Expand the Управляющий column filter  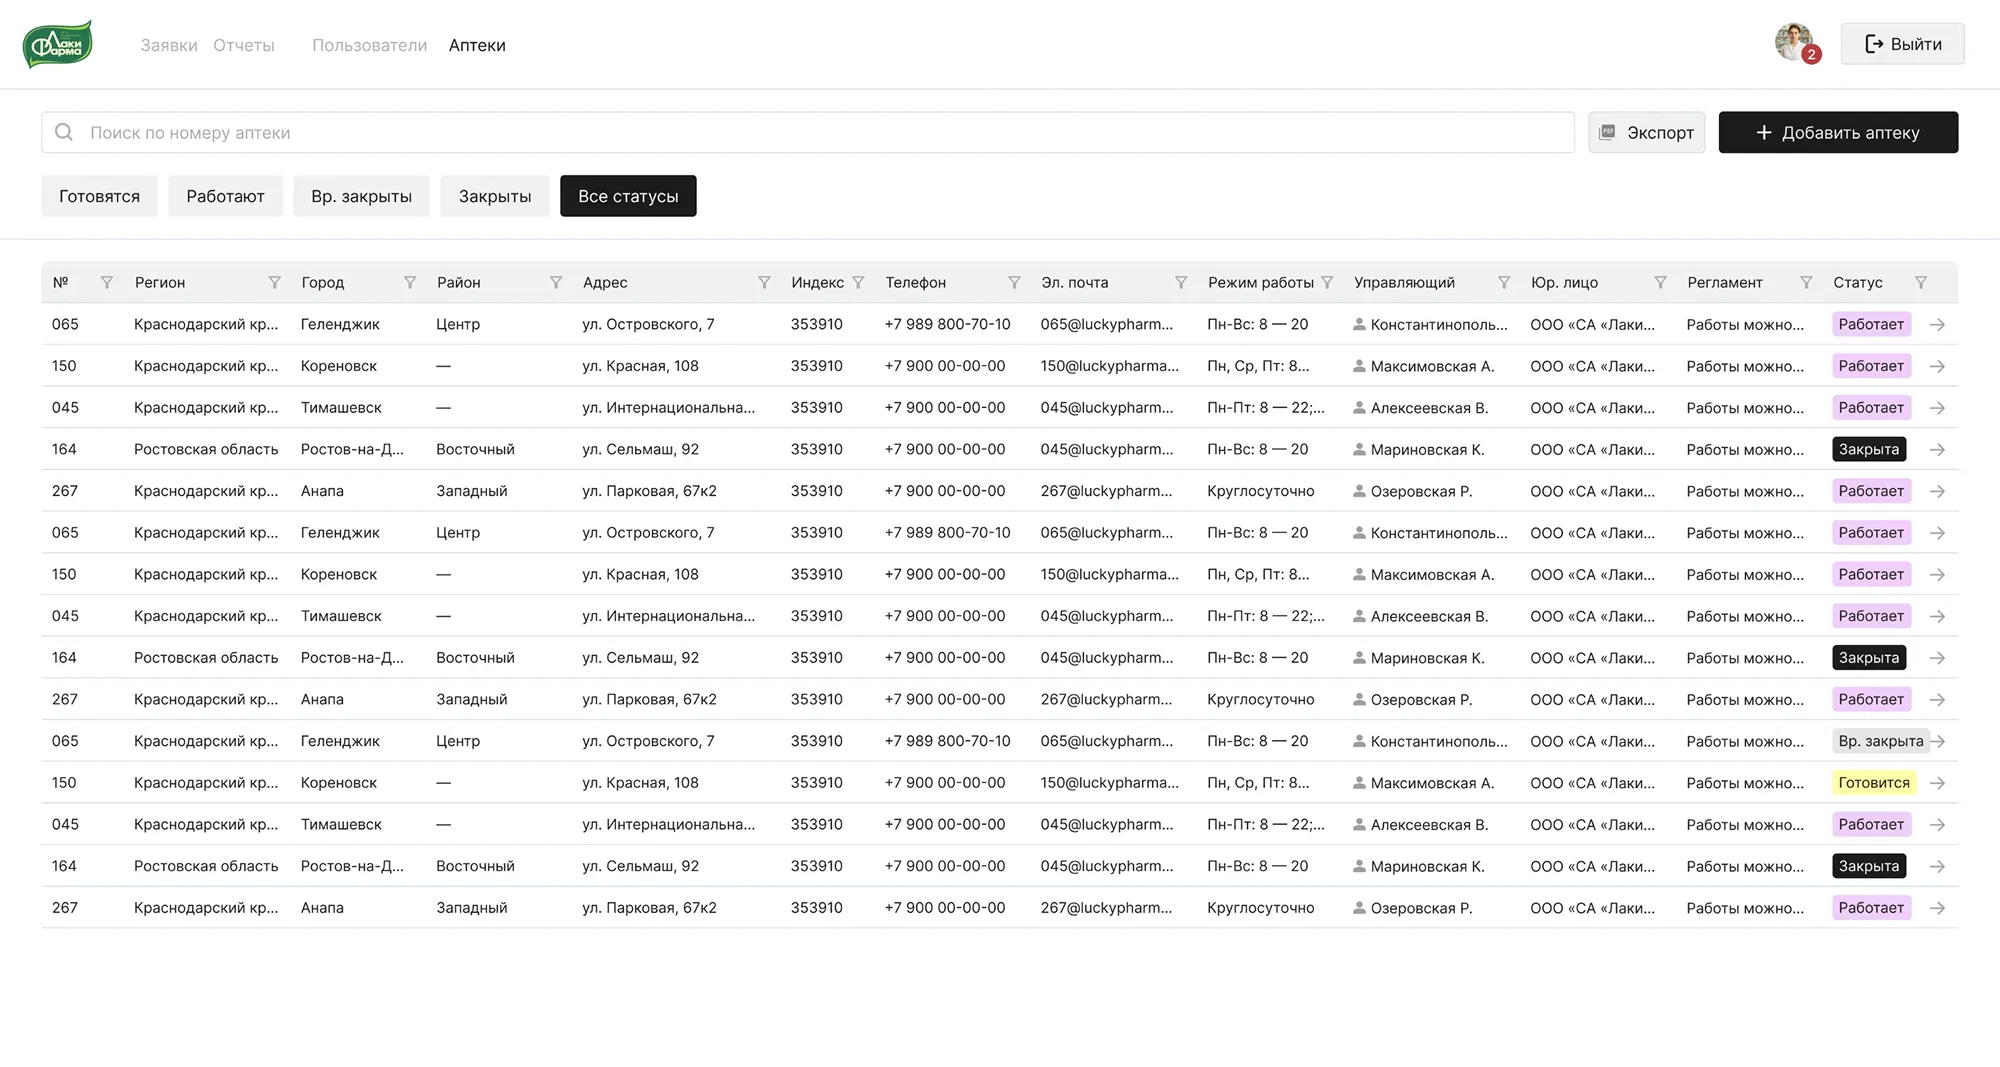[x=1503, y=283]
